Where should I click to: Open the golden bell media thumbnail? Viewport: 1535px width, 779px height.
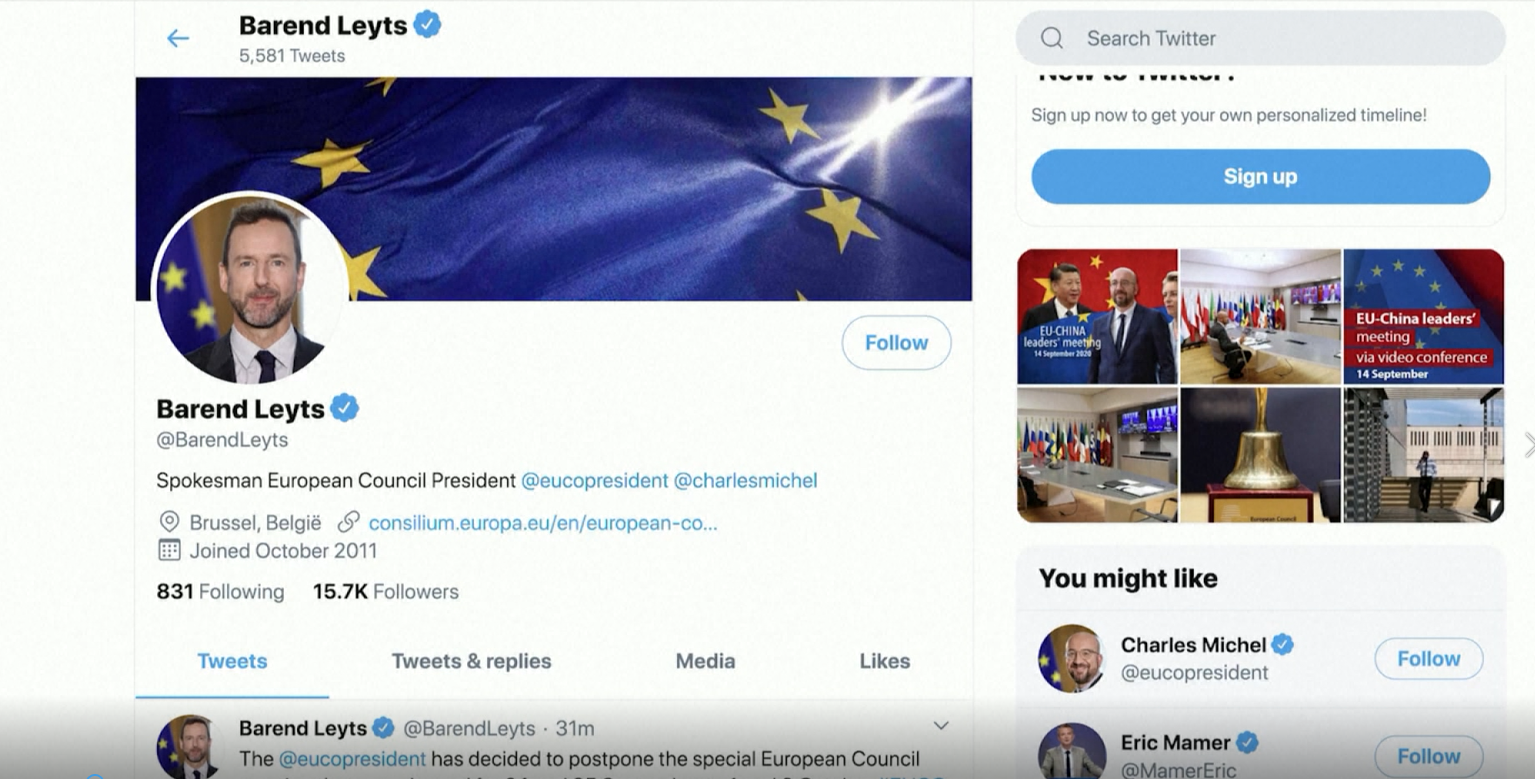[1260, 455]
